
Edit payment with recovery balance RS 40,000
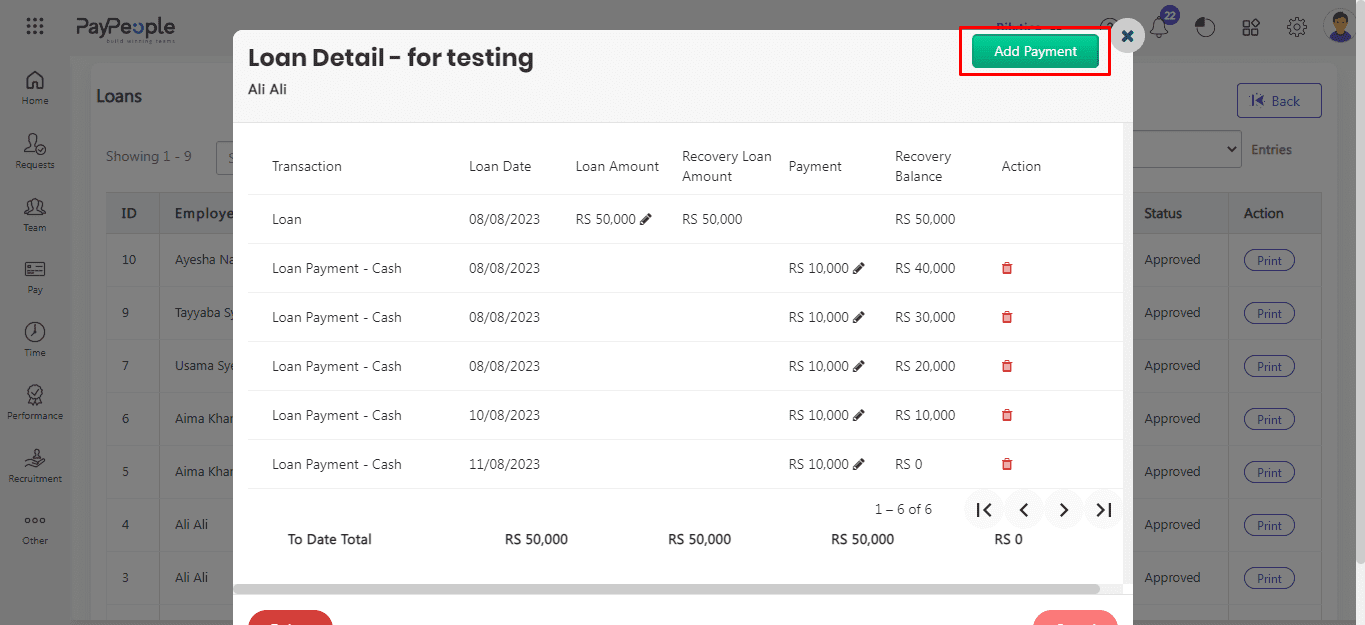859,268
